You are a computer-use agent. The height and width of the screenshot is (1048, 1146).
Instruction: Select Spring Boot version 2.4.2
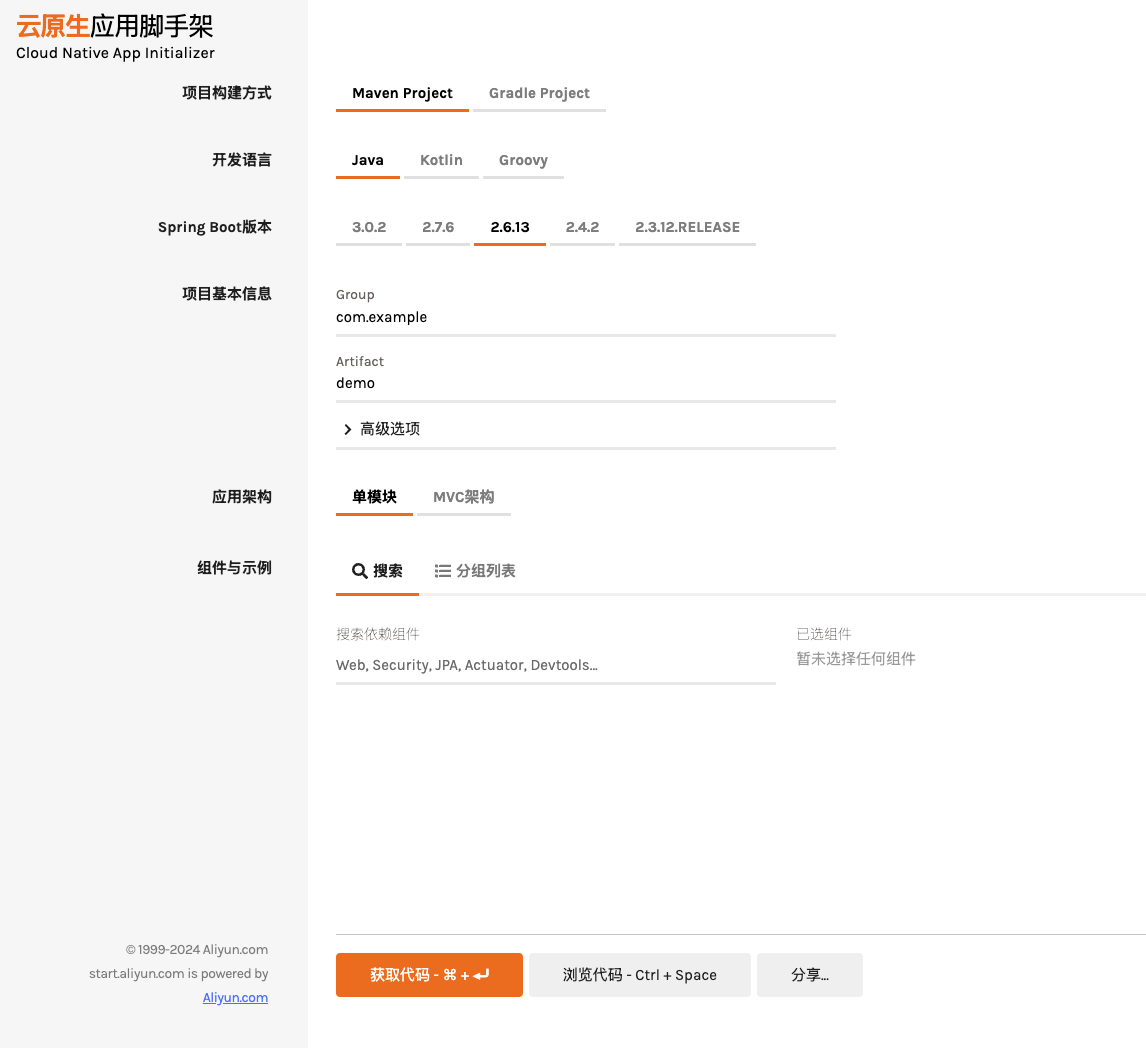(x=583, y=227)
